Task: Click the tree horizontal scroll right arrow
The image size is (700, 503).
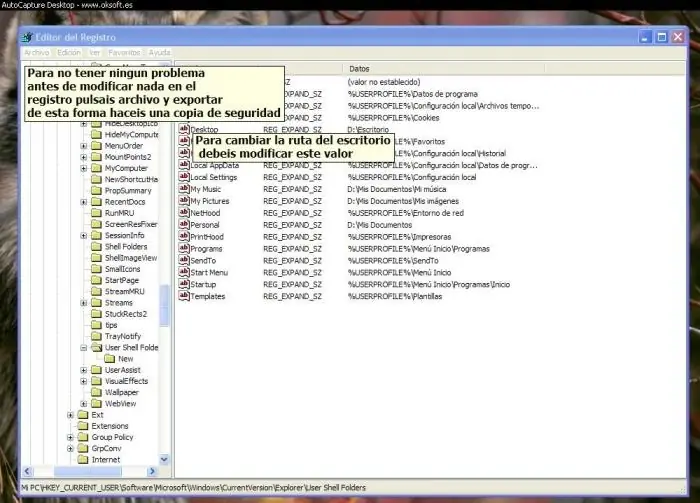Action: pos(152,471)
